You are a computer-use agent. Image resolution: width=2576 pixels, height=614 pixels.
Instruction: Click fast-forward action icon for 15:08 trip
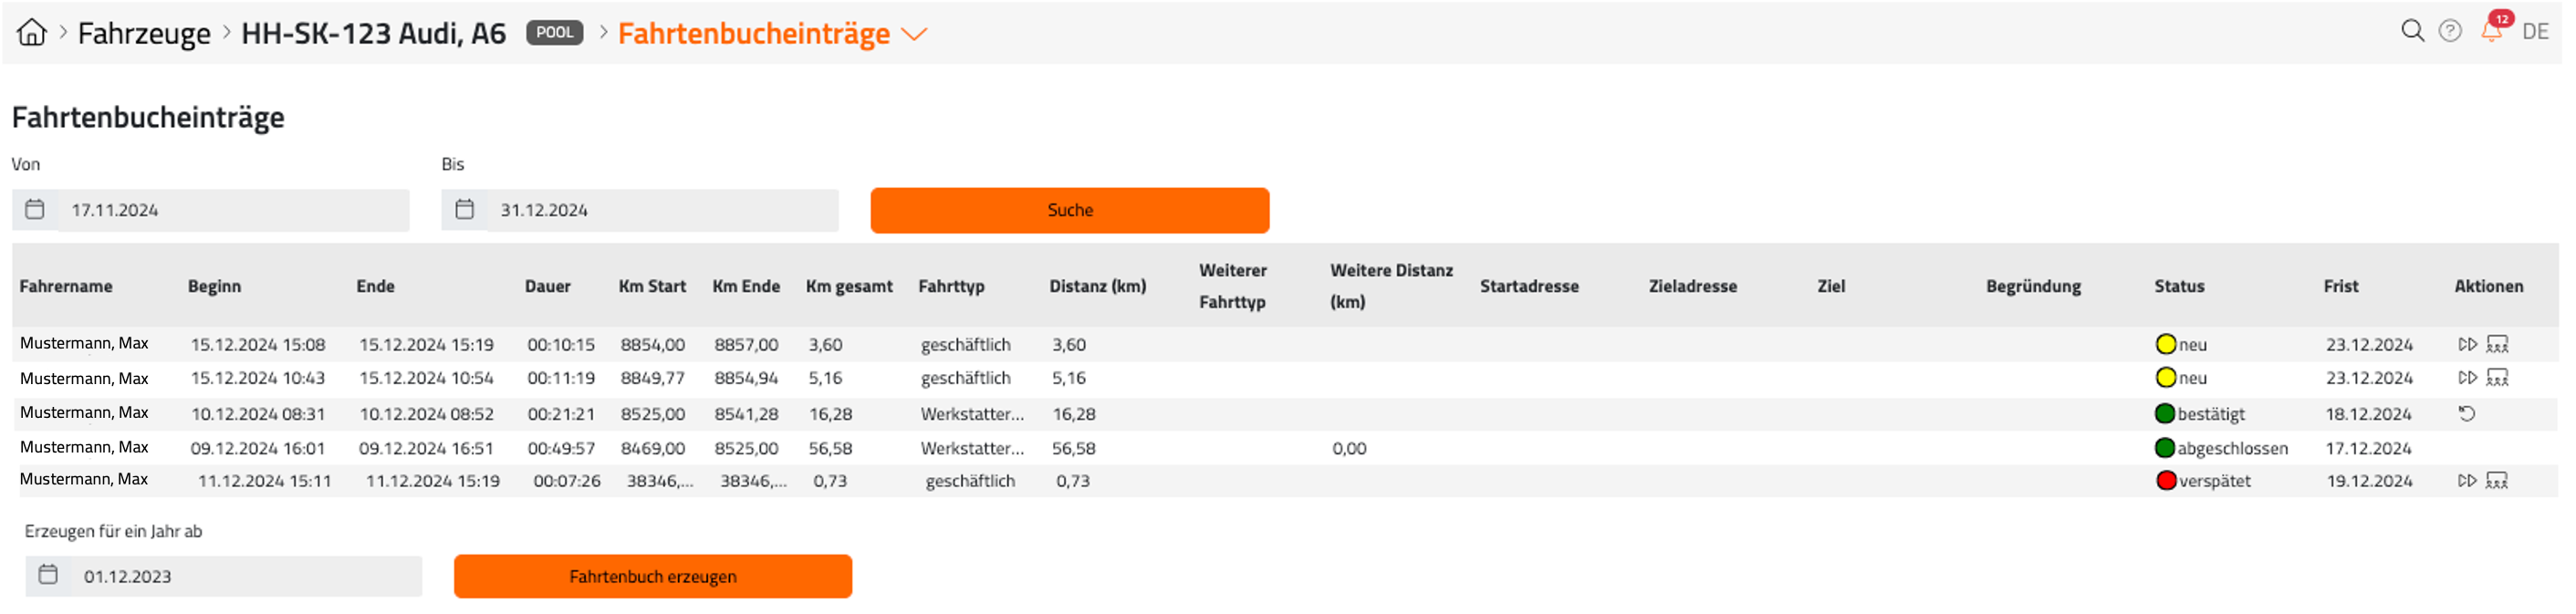[2467, 344]
